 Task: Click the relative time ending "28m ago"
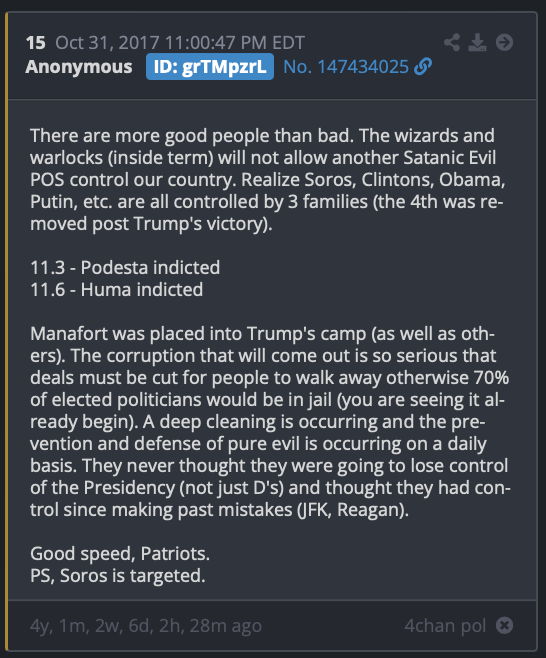coord(146,626)
